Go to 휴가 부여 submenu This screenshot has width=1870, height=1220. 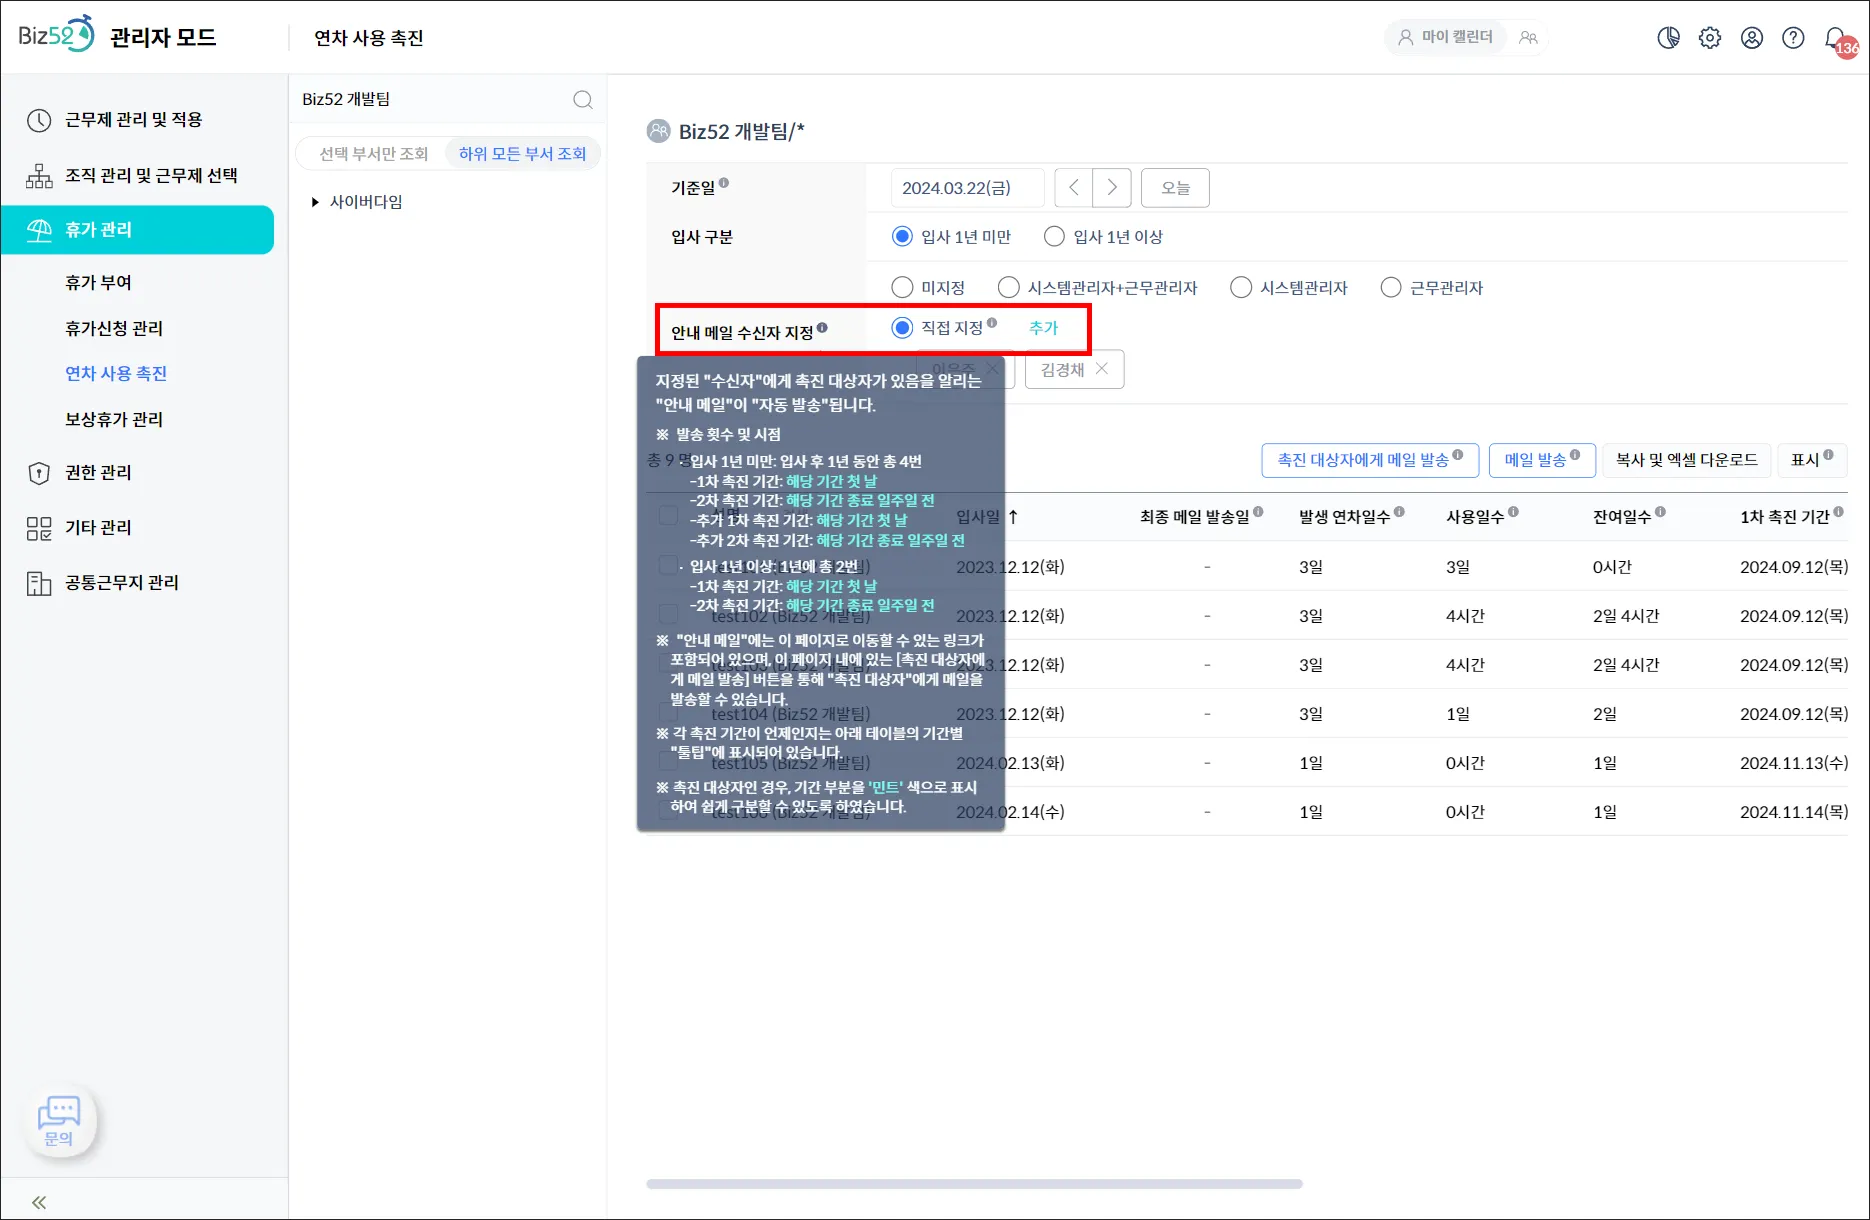pos(98,283)
